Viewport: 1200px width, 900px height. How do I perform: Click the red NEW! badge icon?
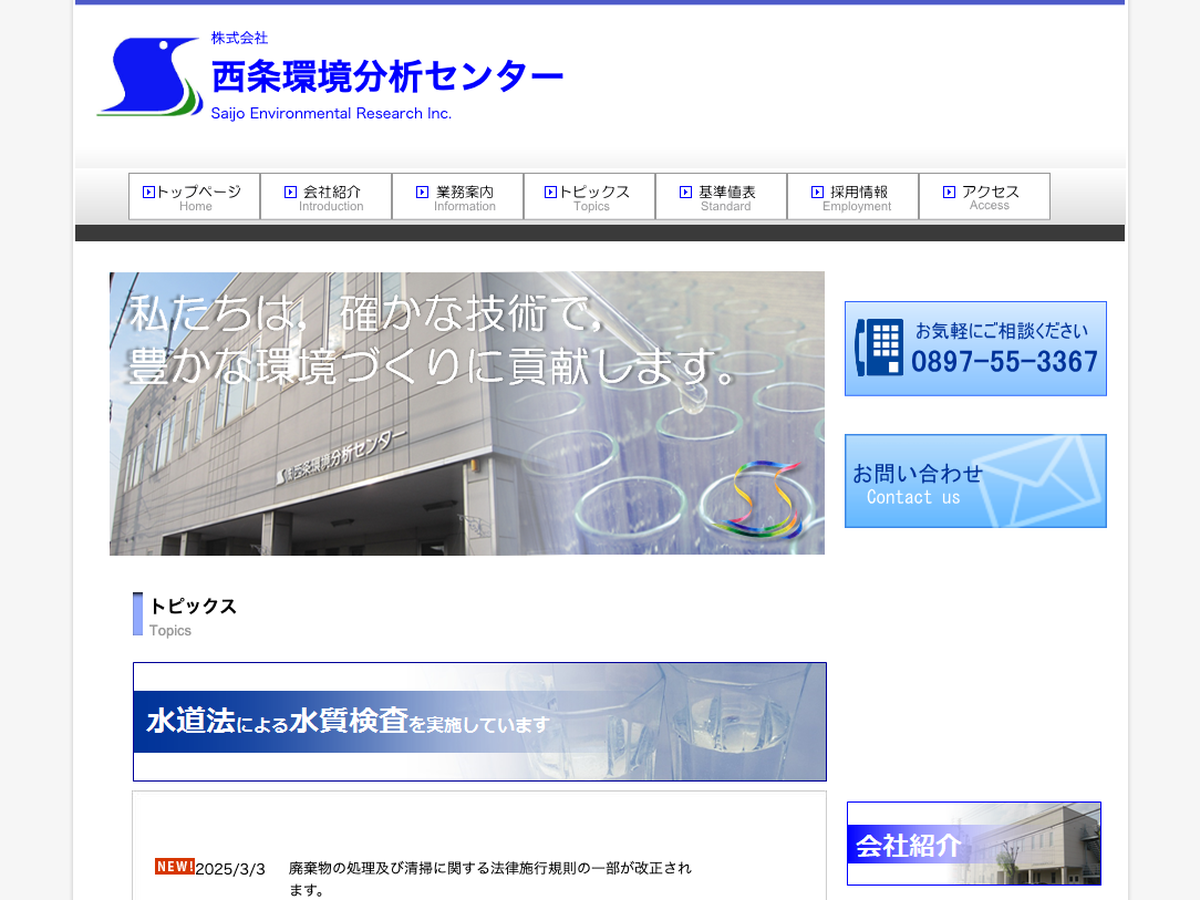tap(174, 867)
